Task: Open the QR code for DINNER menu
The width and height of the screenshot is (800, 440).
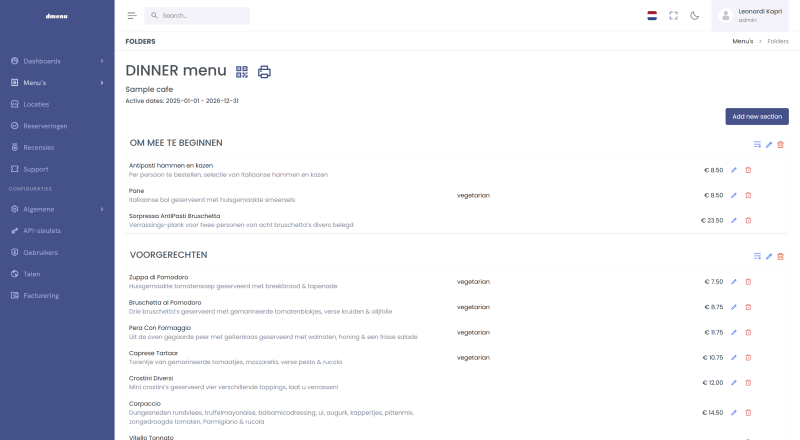Action: (x=242, y=71)
